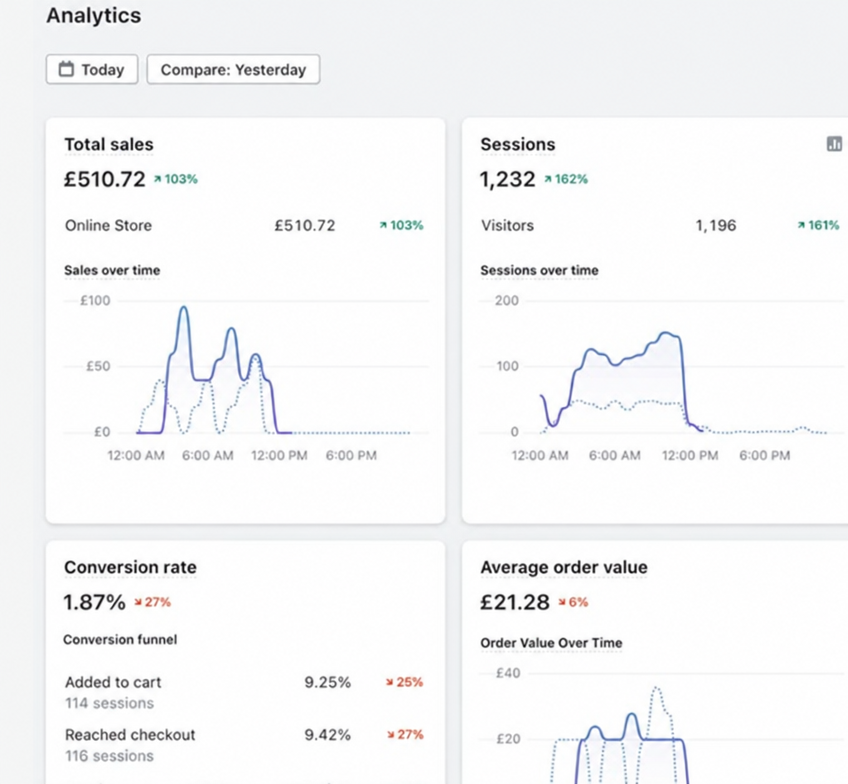
Task: Click the 161% visitors change indicator
Action: click(818, 225)
